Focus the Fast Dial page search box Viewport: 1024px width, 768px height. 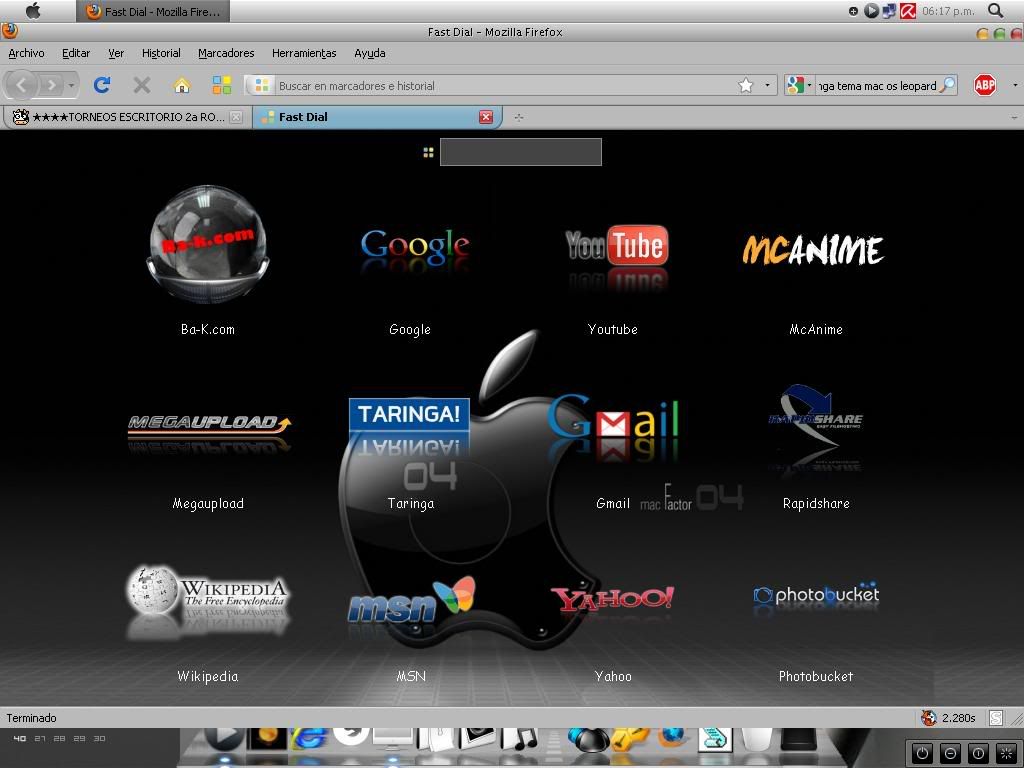click(x=520, y=152)
